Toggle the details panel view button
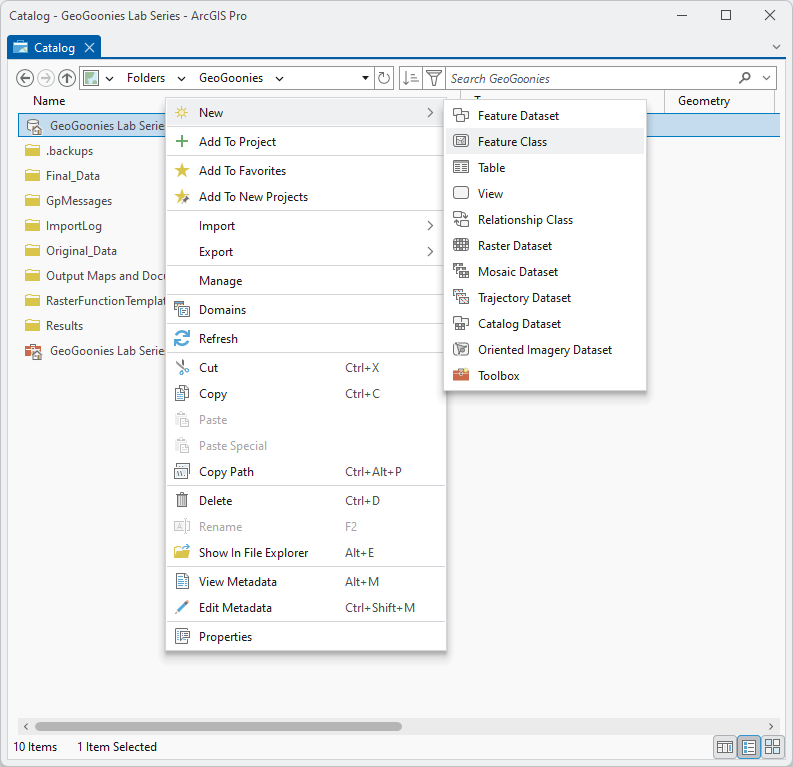Viewport: 793px width, 767px height. [x=726, y=747]
